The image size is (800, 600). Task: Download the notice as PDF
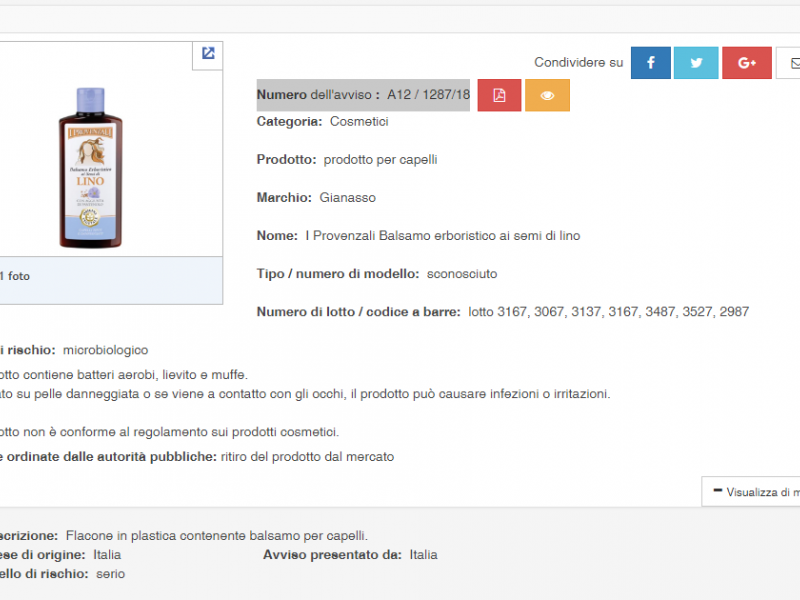click(x=499, y=95)
